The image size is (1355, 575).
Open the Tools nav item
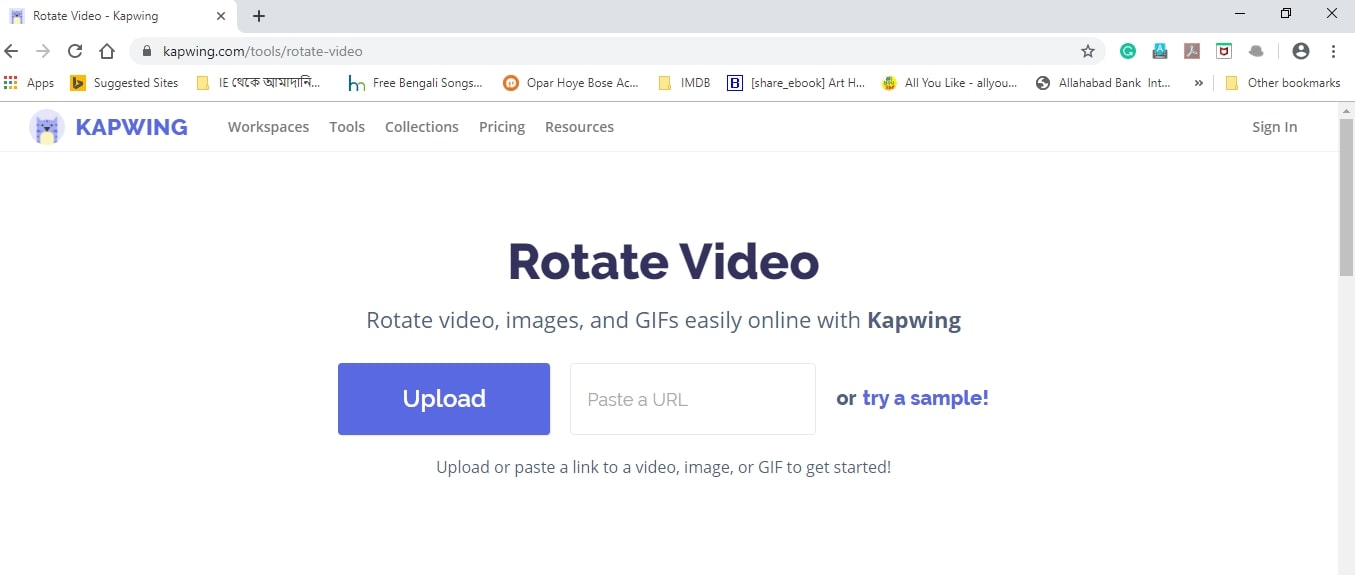pos(347,127)
